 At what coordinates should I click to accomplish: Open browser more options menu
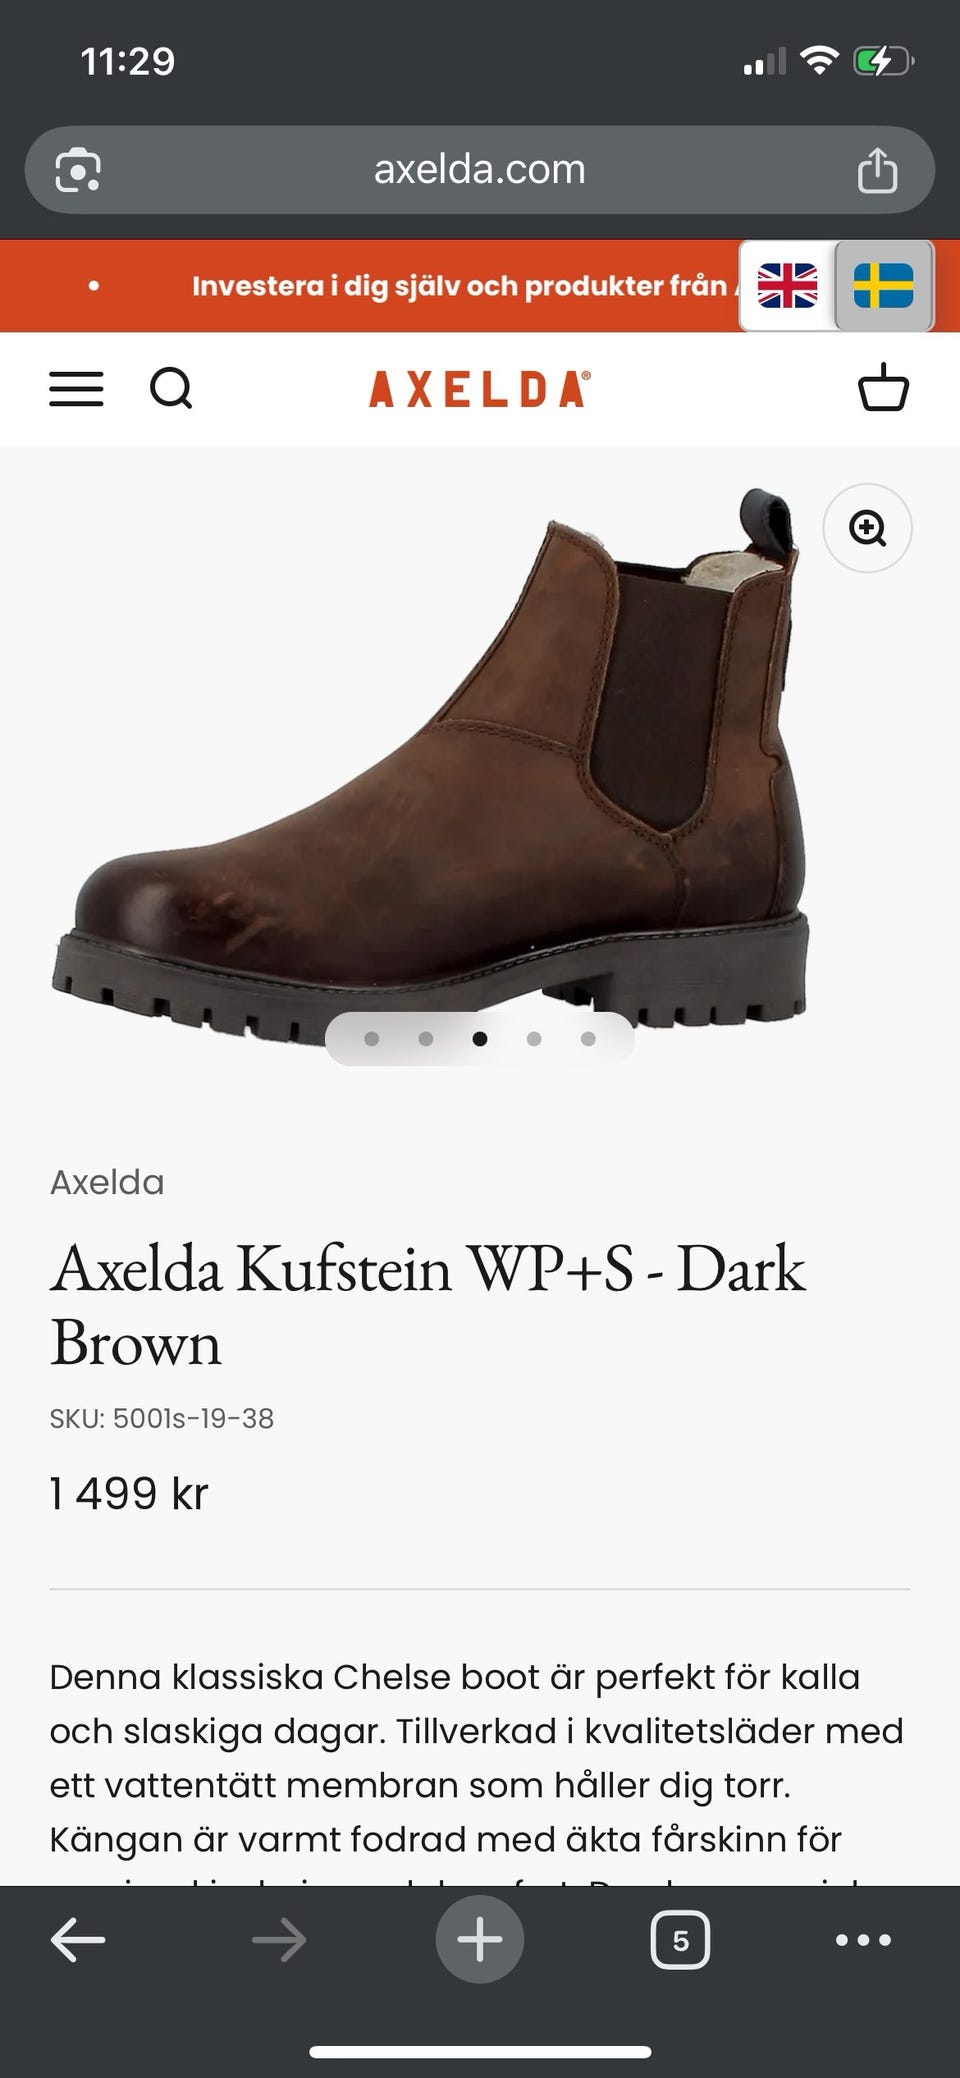click(x=863, y=1940)
